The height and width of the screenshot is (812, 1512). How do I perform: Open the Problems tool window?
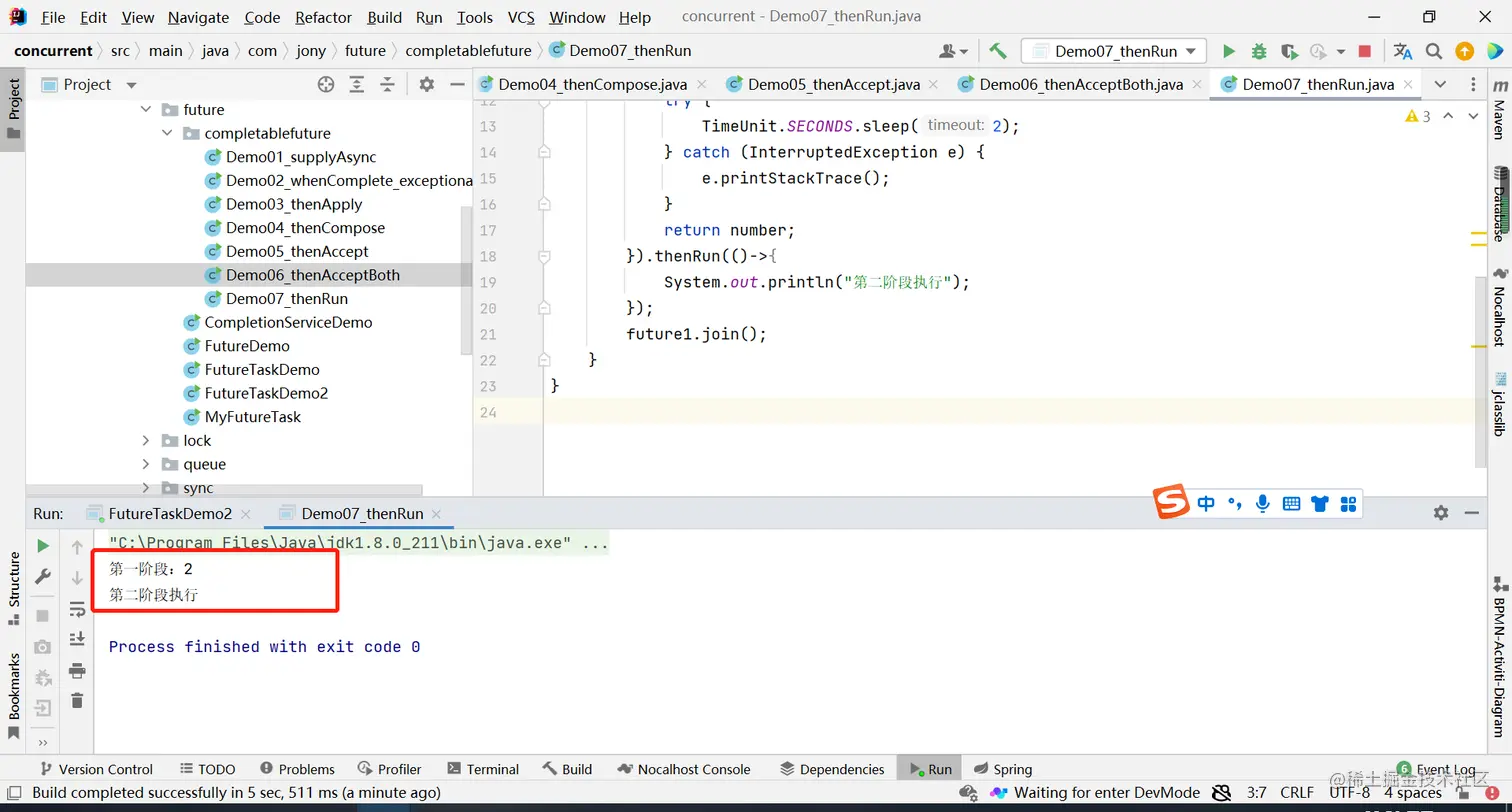coord(297,769)
